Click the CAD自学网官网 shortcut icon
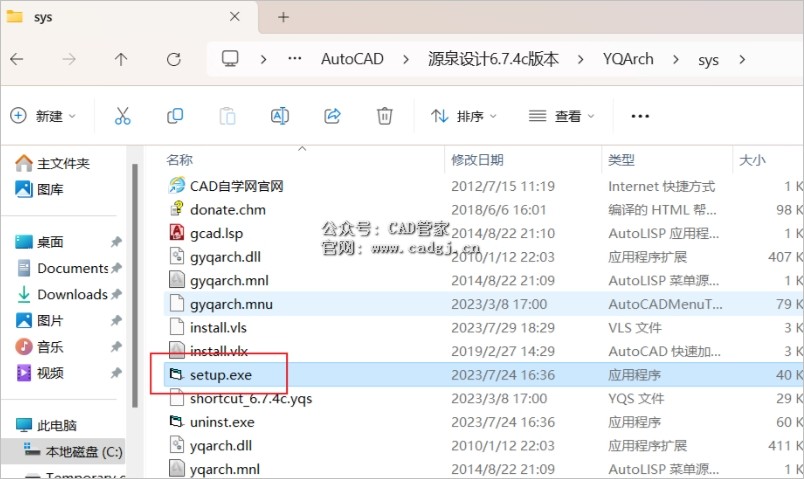This screenshot has height=479, width=804. coord(176,185)
